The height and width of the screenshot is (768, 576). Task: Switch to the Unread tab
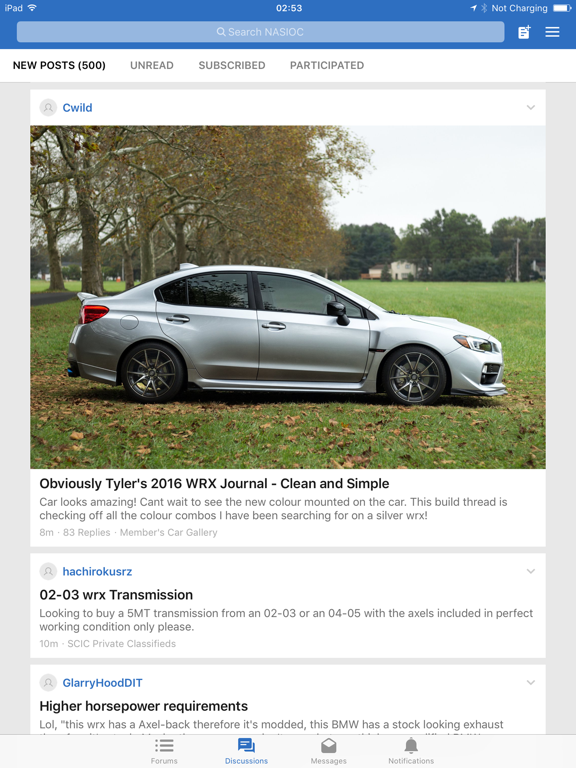pos(152,65)
